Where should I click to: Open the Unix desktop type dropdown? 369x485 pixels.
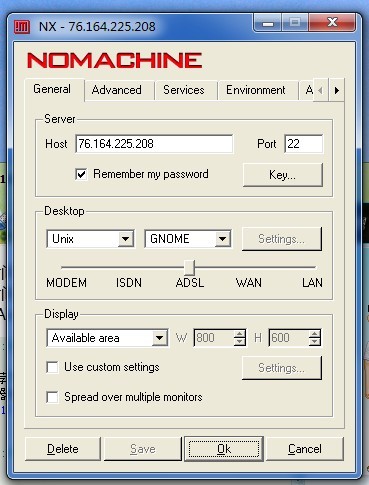pos(126,239)
